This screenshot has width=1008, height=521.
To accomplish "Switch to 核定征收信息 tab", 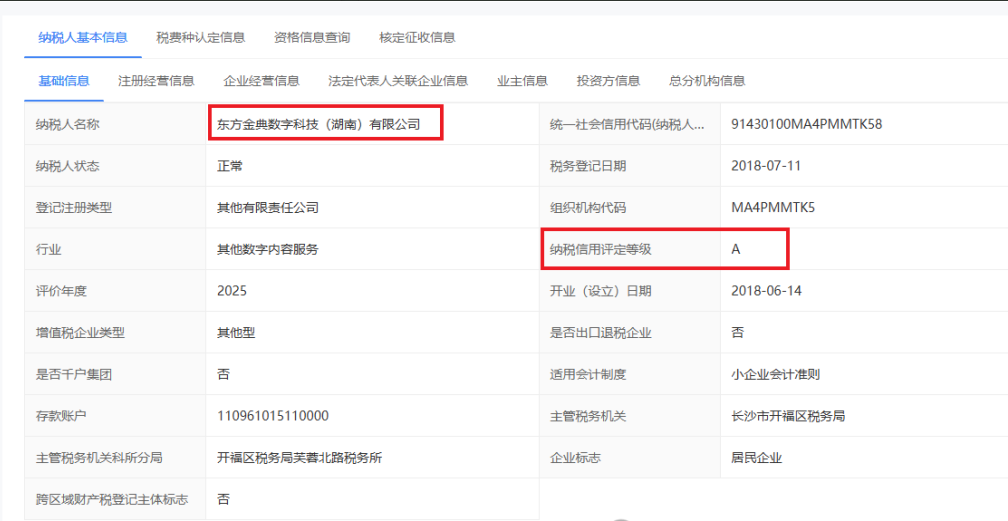I will pyautogui.click(x=417, y=37).
